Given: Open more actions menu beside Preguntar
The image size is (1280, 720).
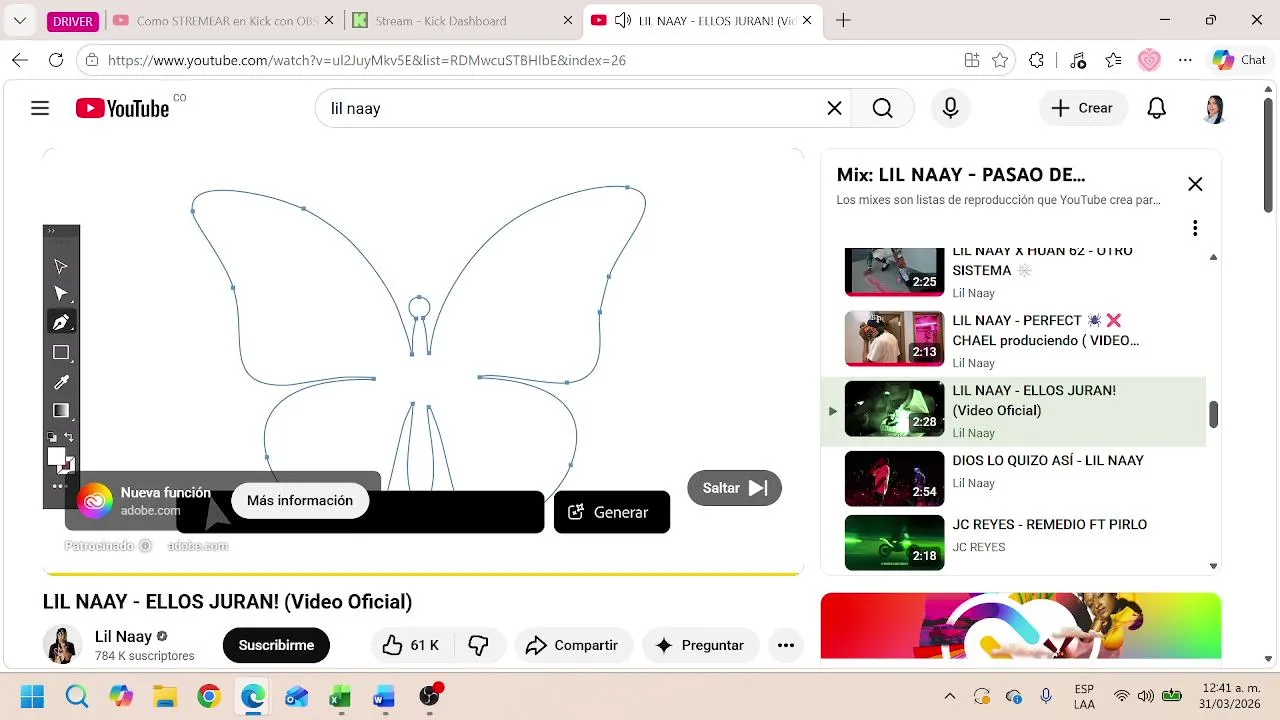Looking at the screenshot, I should click(x=786, y=645).
